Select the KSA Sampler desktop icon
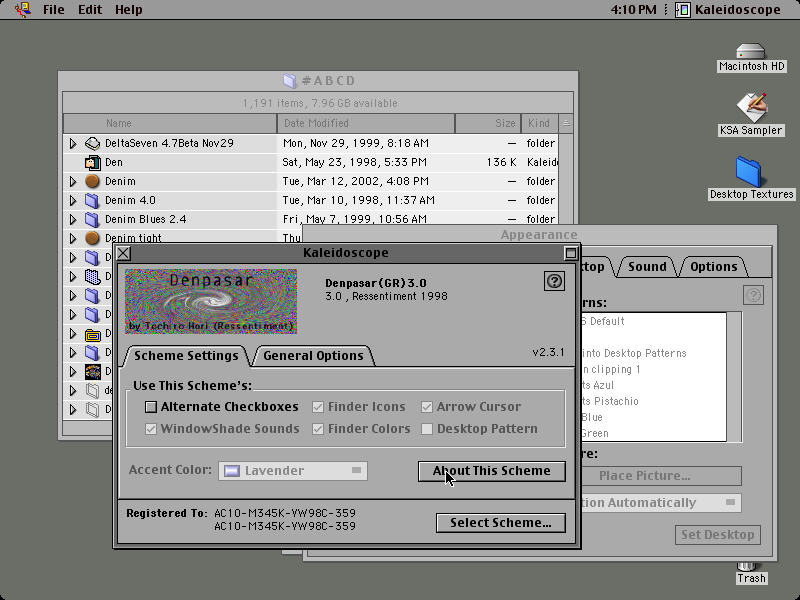Screen dimensions: 800x600 pyautogui.click(x=751, y=107)
